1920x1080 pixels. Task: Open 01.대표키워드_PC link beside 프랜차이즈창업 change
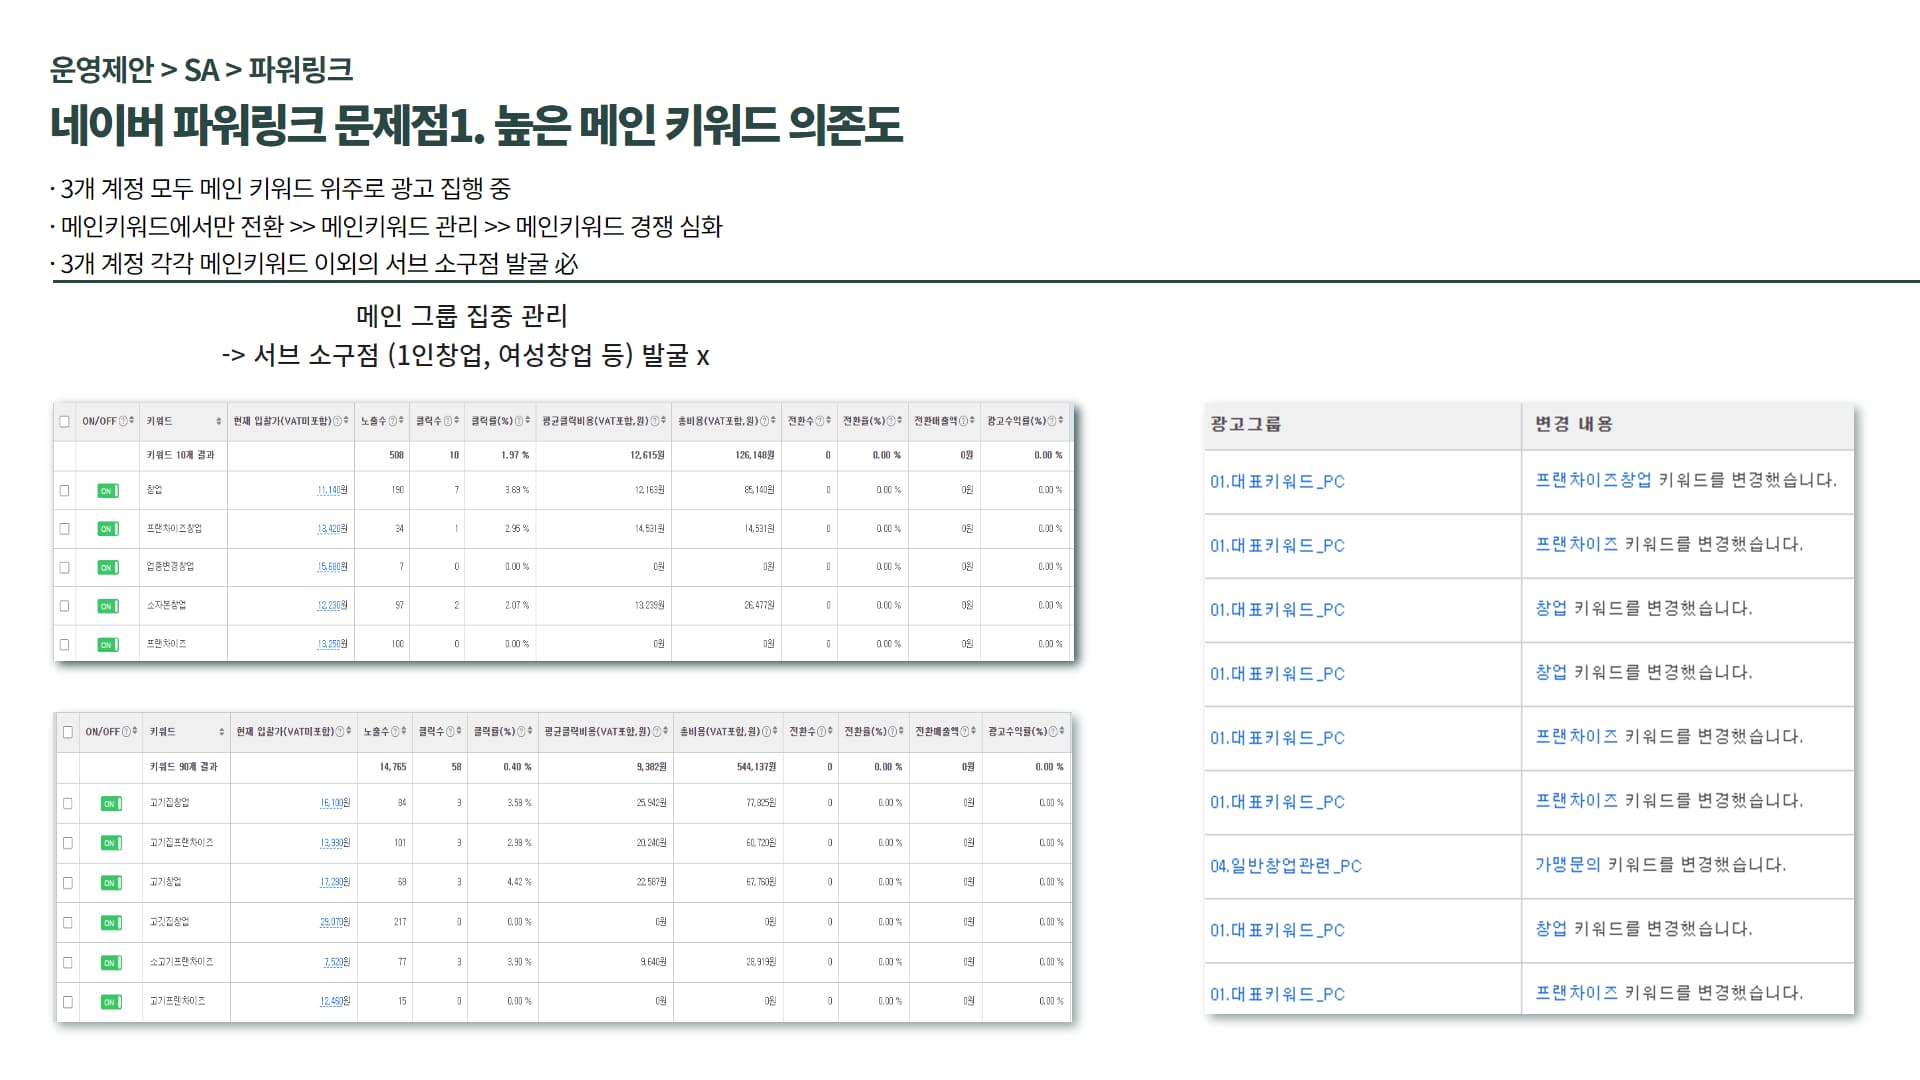pos(1277,481)
